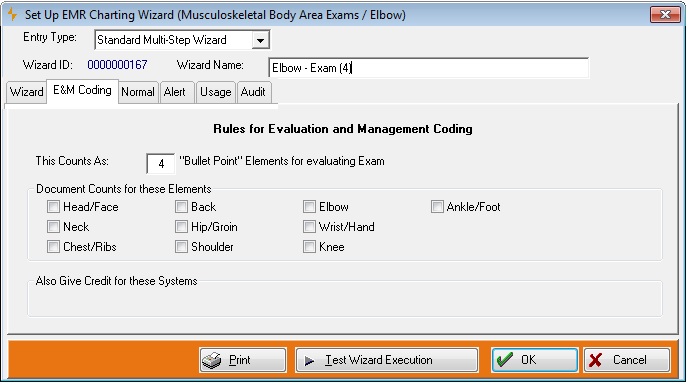Select the E&M Coding tab

82,91
